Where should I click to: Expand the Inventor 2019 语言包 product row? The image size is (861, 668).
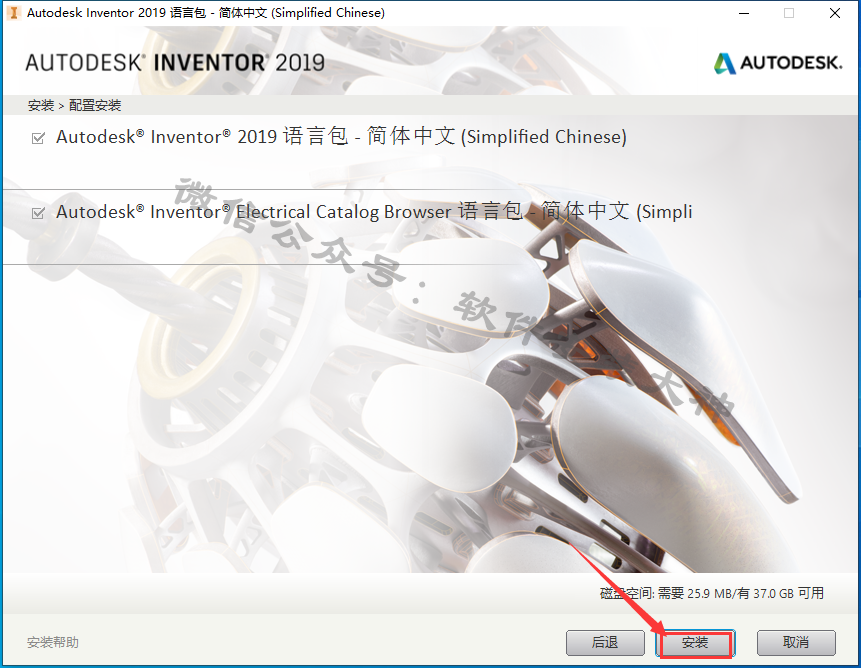341,136
